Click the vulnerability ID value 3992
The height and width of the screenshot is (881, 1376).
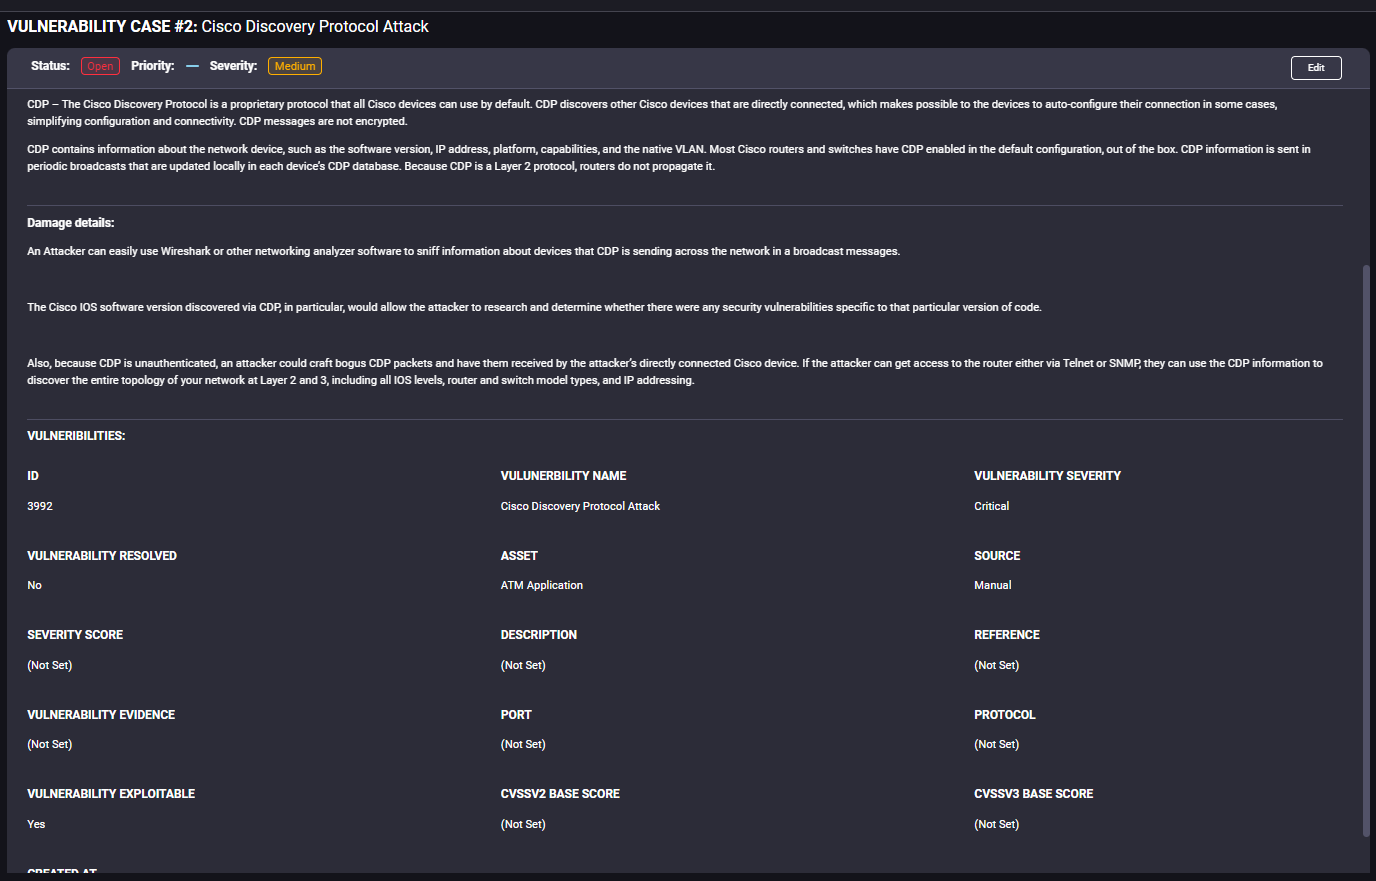(40, 506)
